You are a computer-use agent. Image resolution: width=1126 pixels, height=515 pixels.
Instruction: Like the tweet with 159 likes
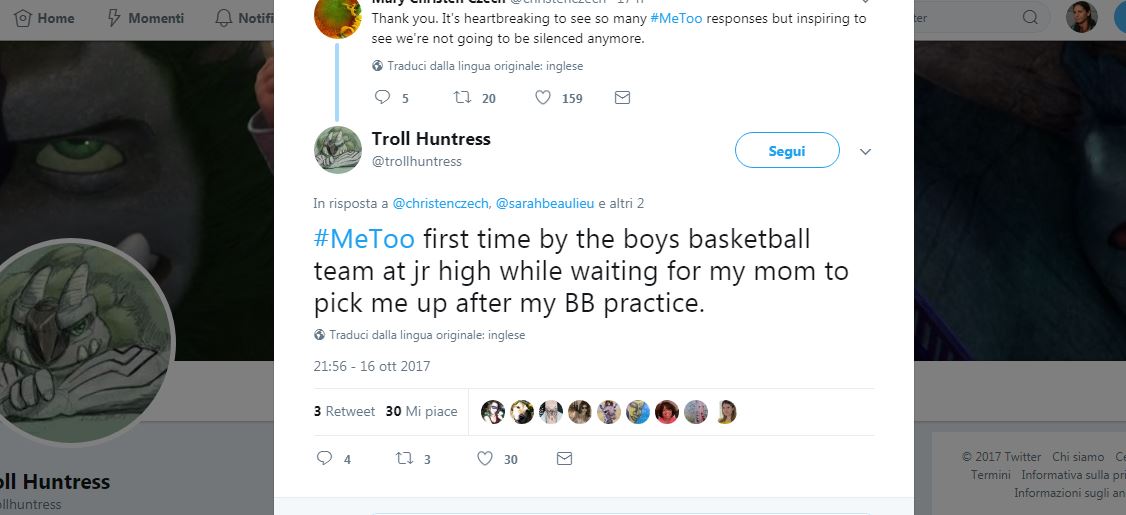(x=543, y=98)
